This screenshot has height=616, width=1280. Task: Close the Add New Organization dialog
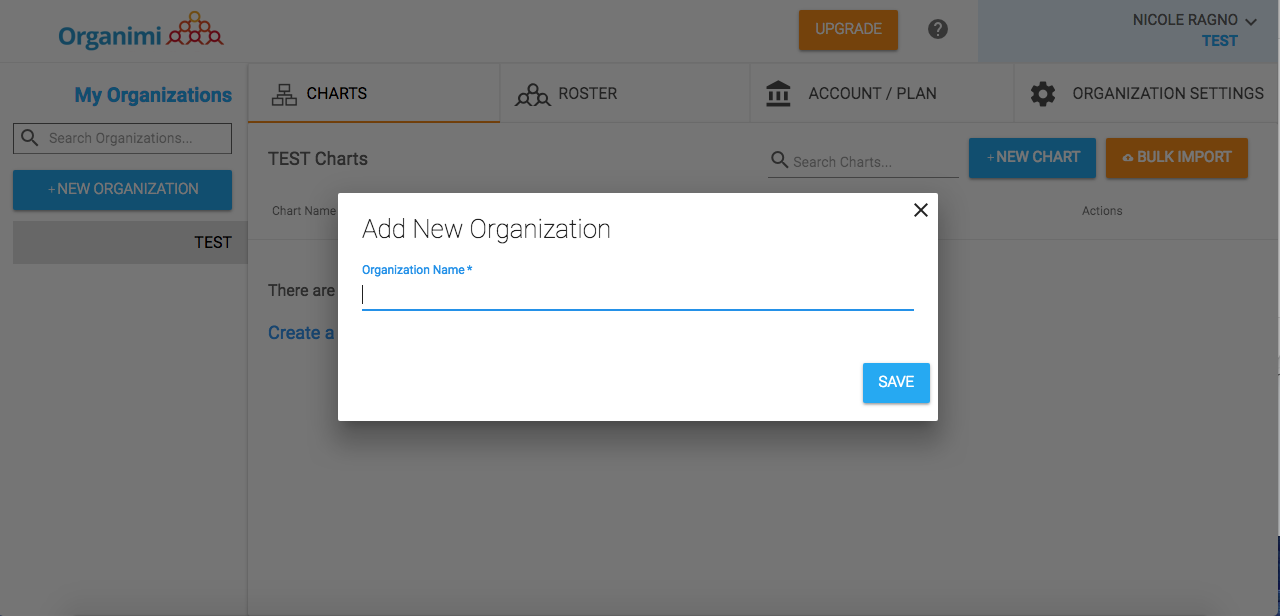[x=921, y=210]
